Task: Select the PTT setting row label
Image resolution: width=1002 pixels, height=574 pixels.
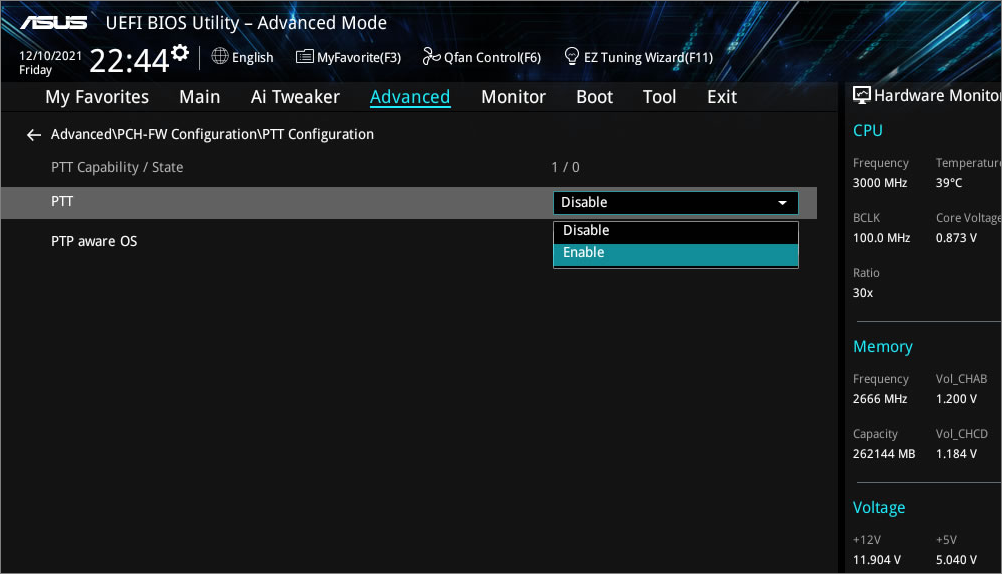Action: point(62,202)
